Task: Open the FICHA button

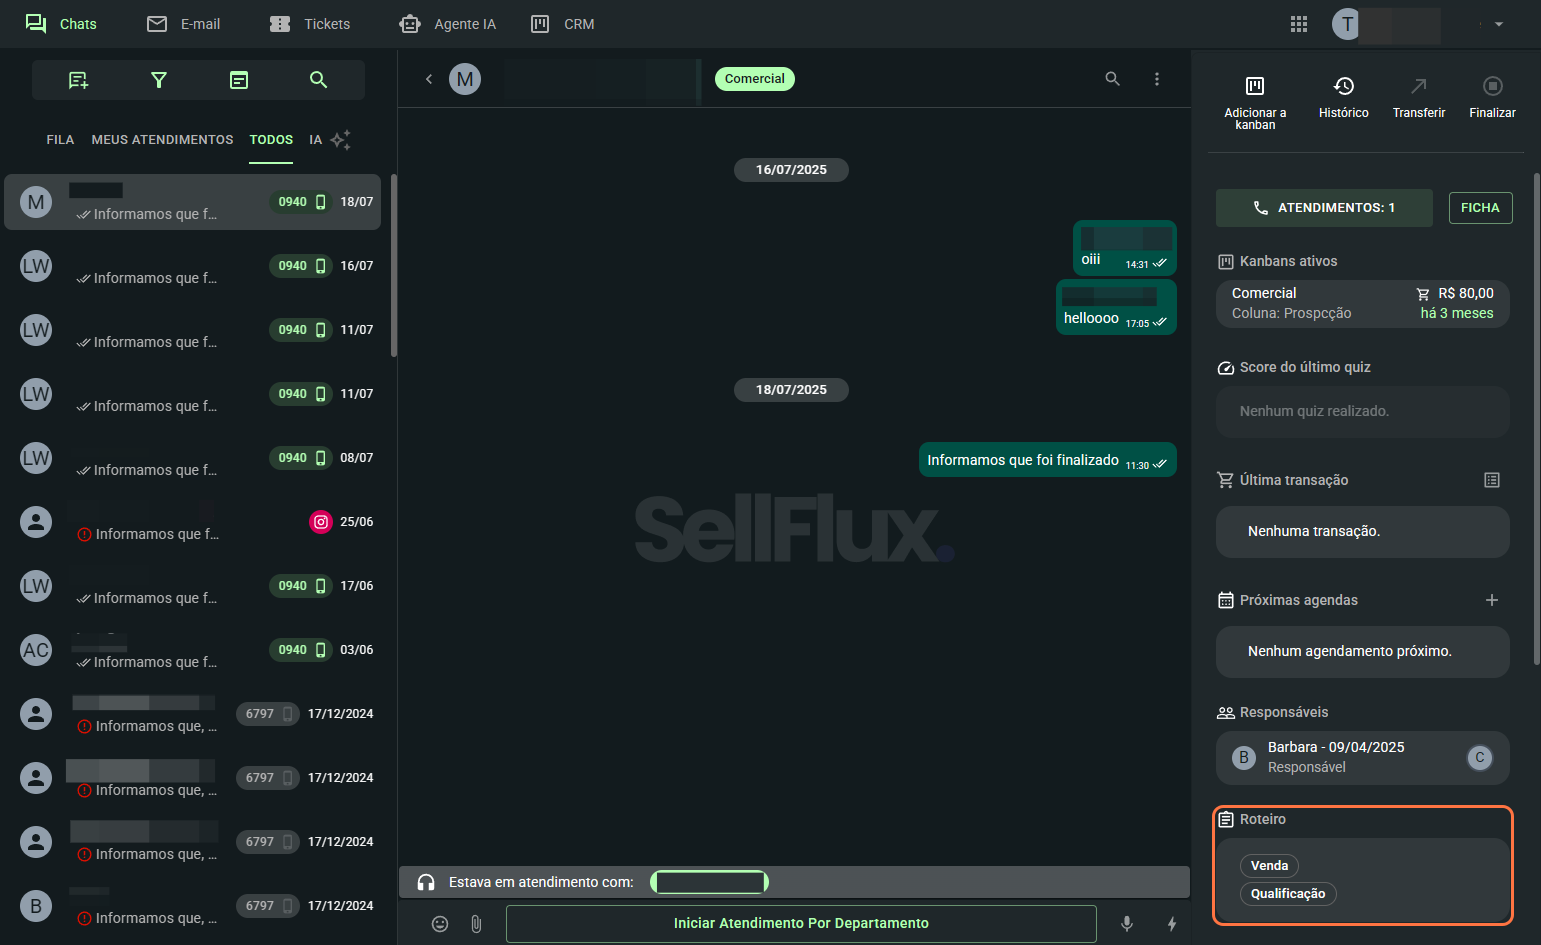Action: (1480, 208)
